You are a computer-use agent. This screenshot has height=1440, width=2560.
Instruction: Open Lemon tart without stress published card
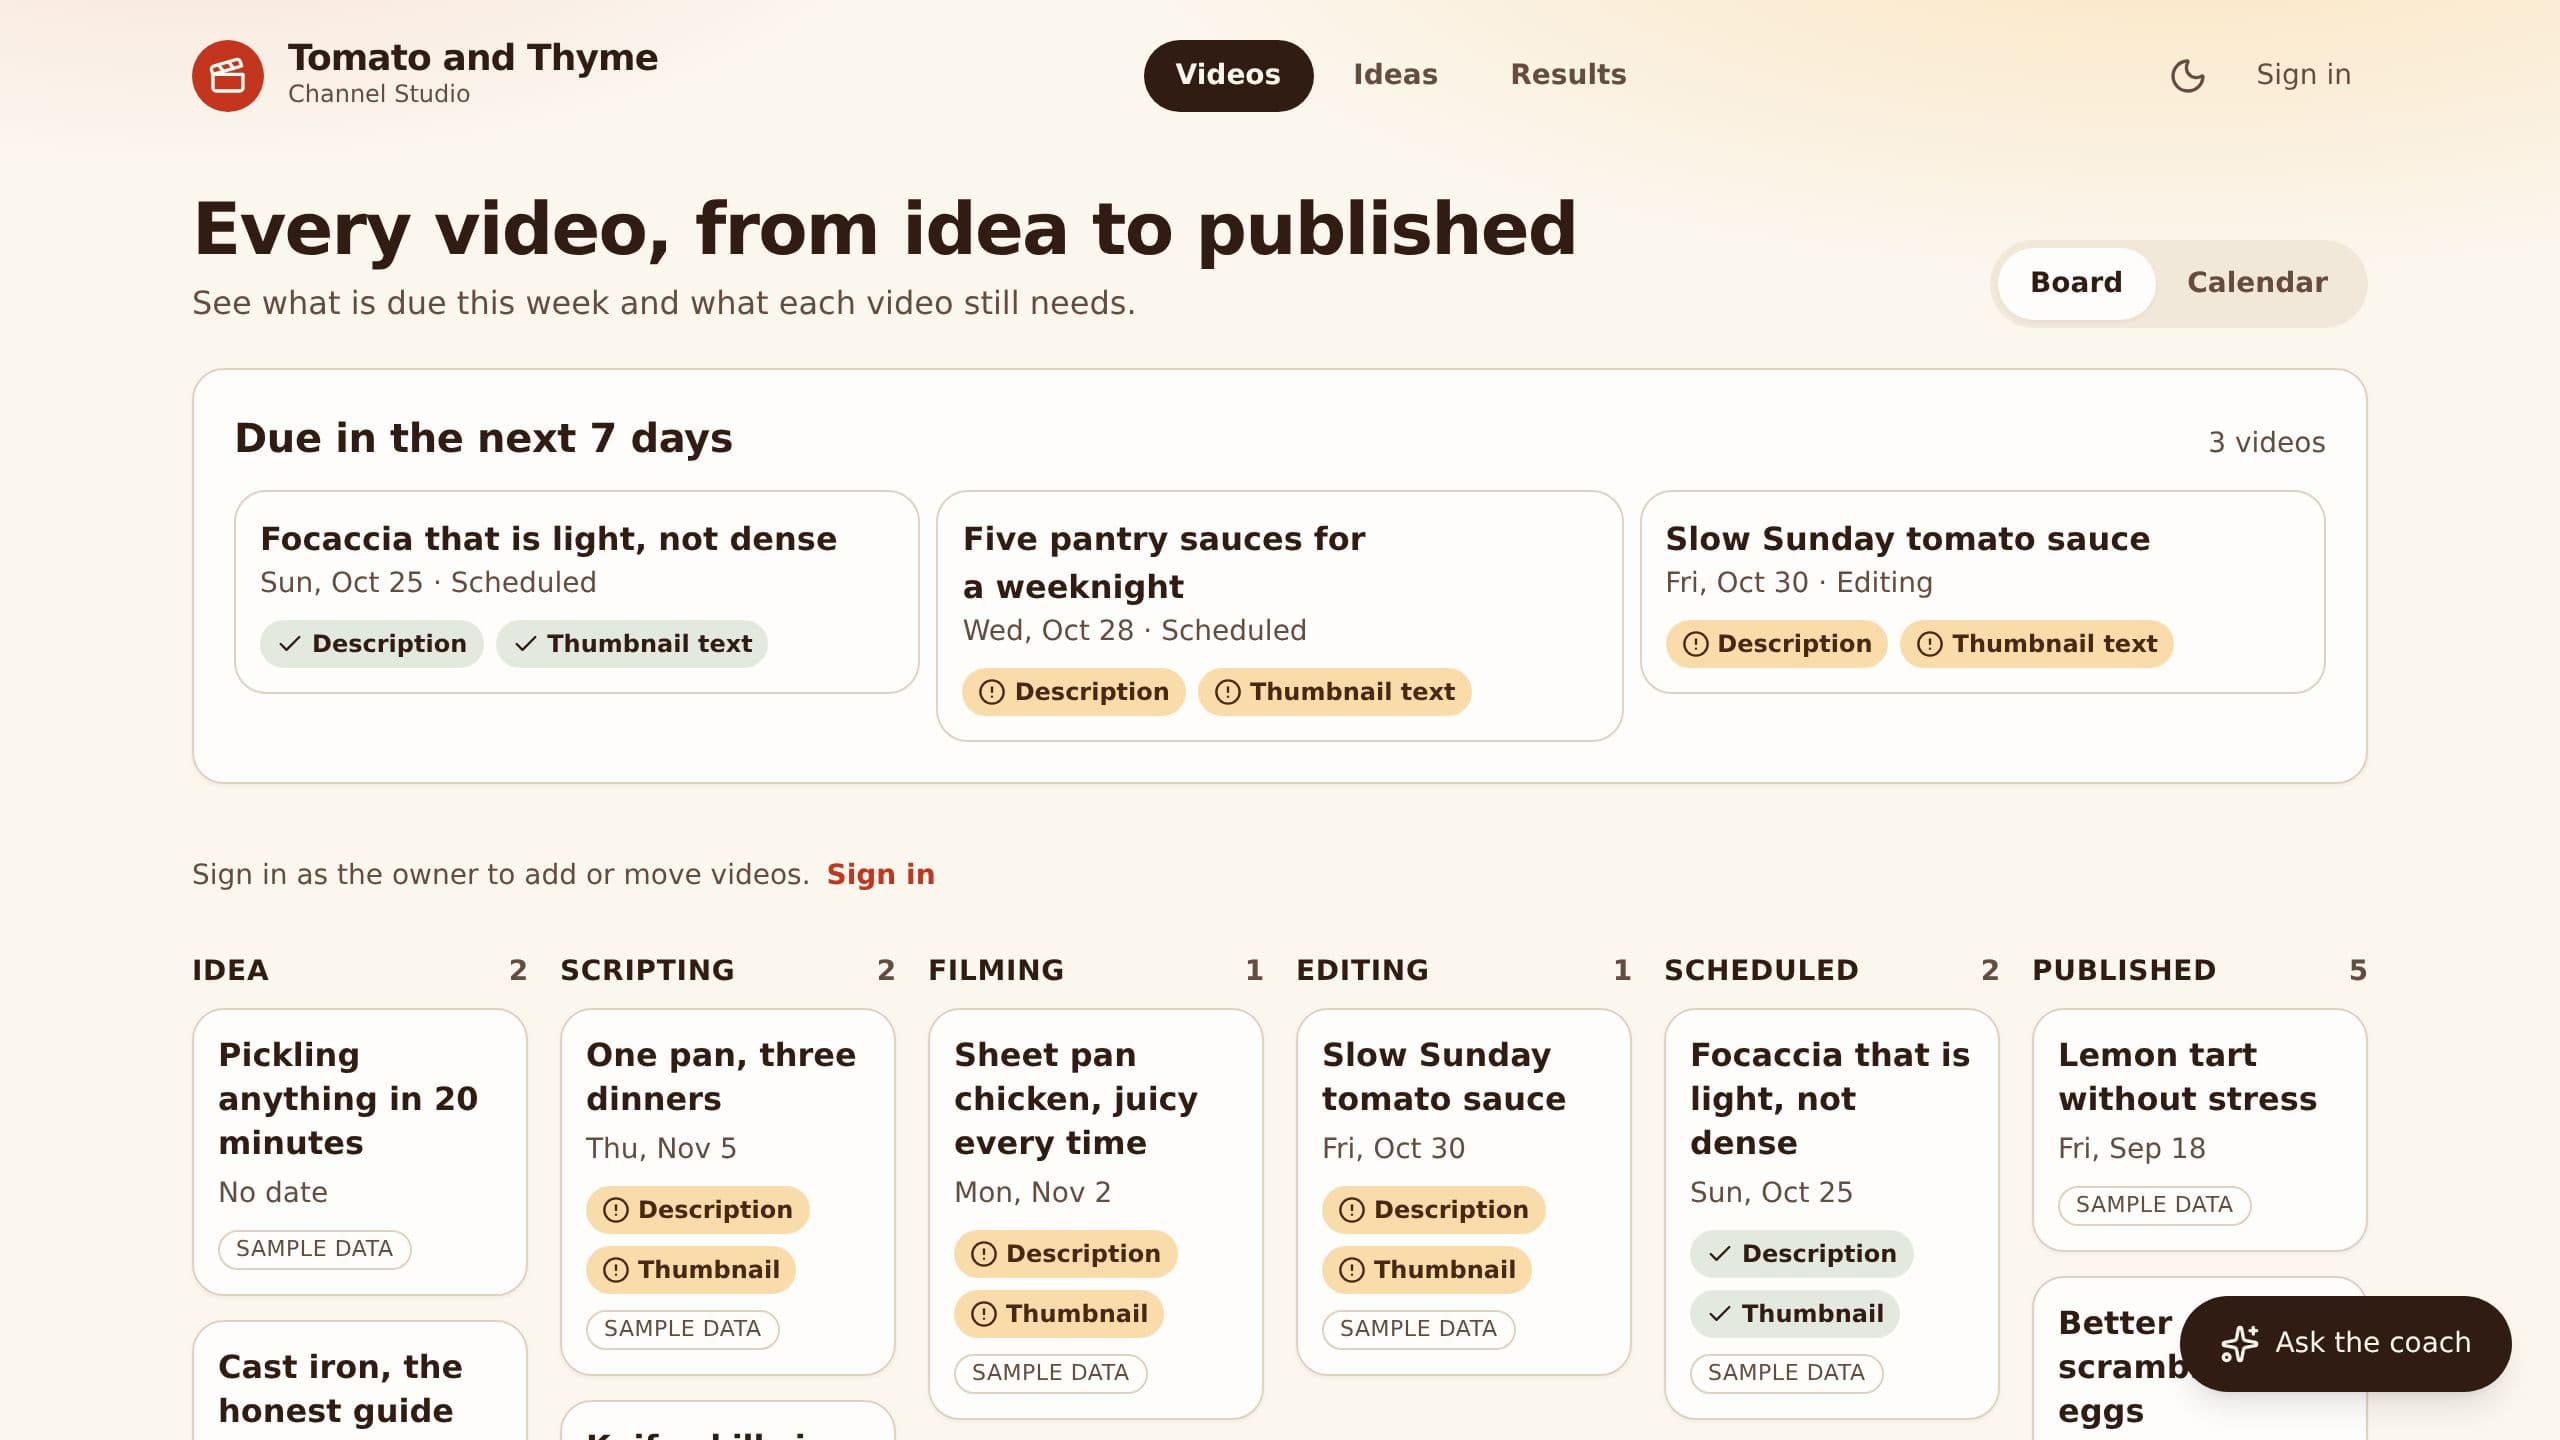point(2199,1129)
